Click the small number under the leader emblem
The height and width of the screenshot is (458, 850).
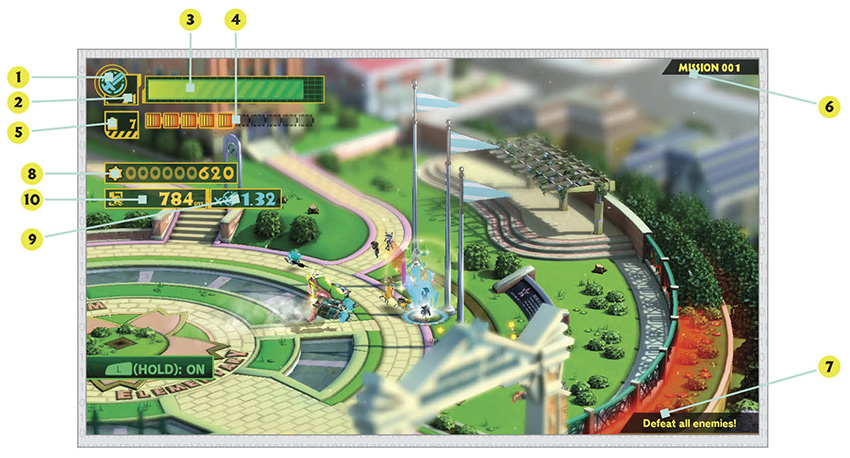(128, 99)
